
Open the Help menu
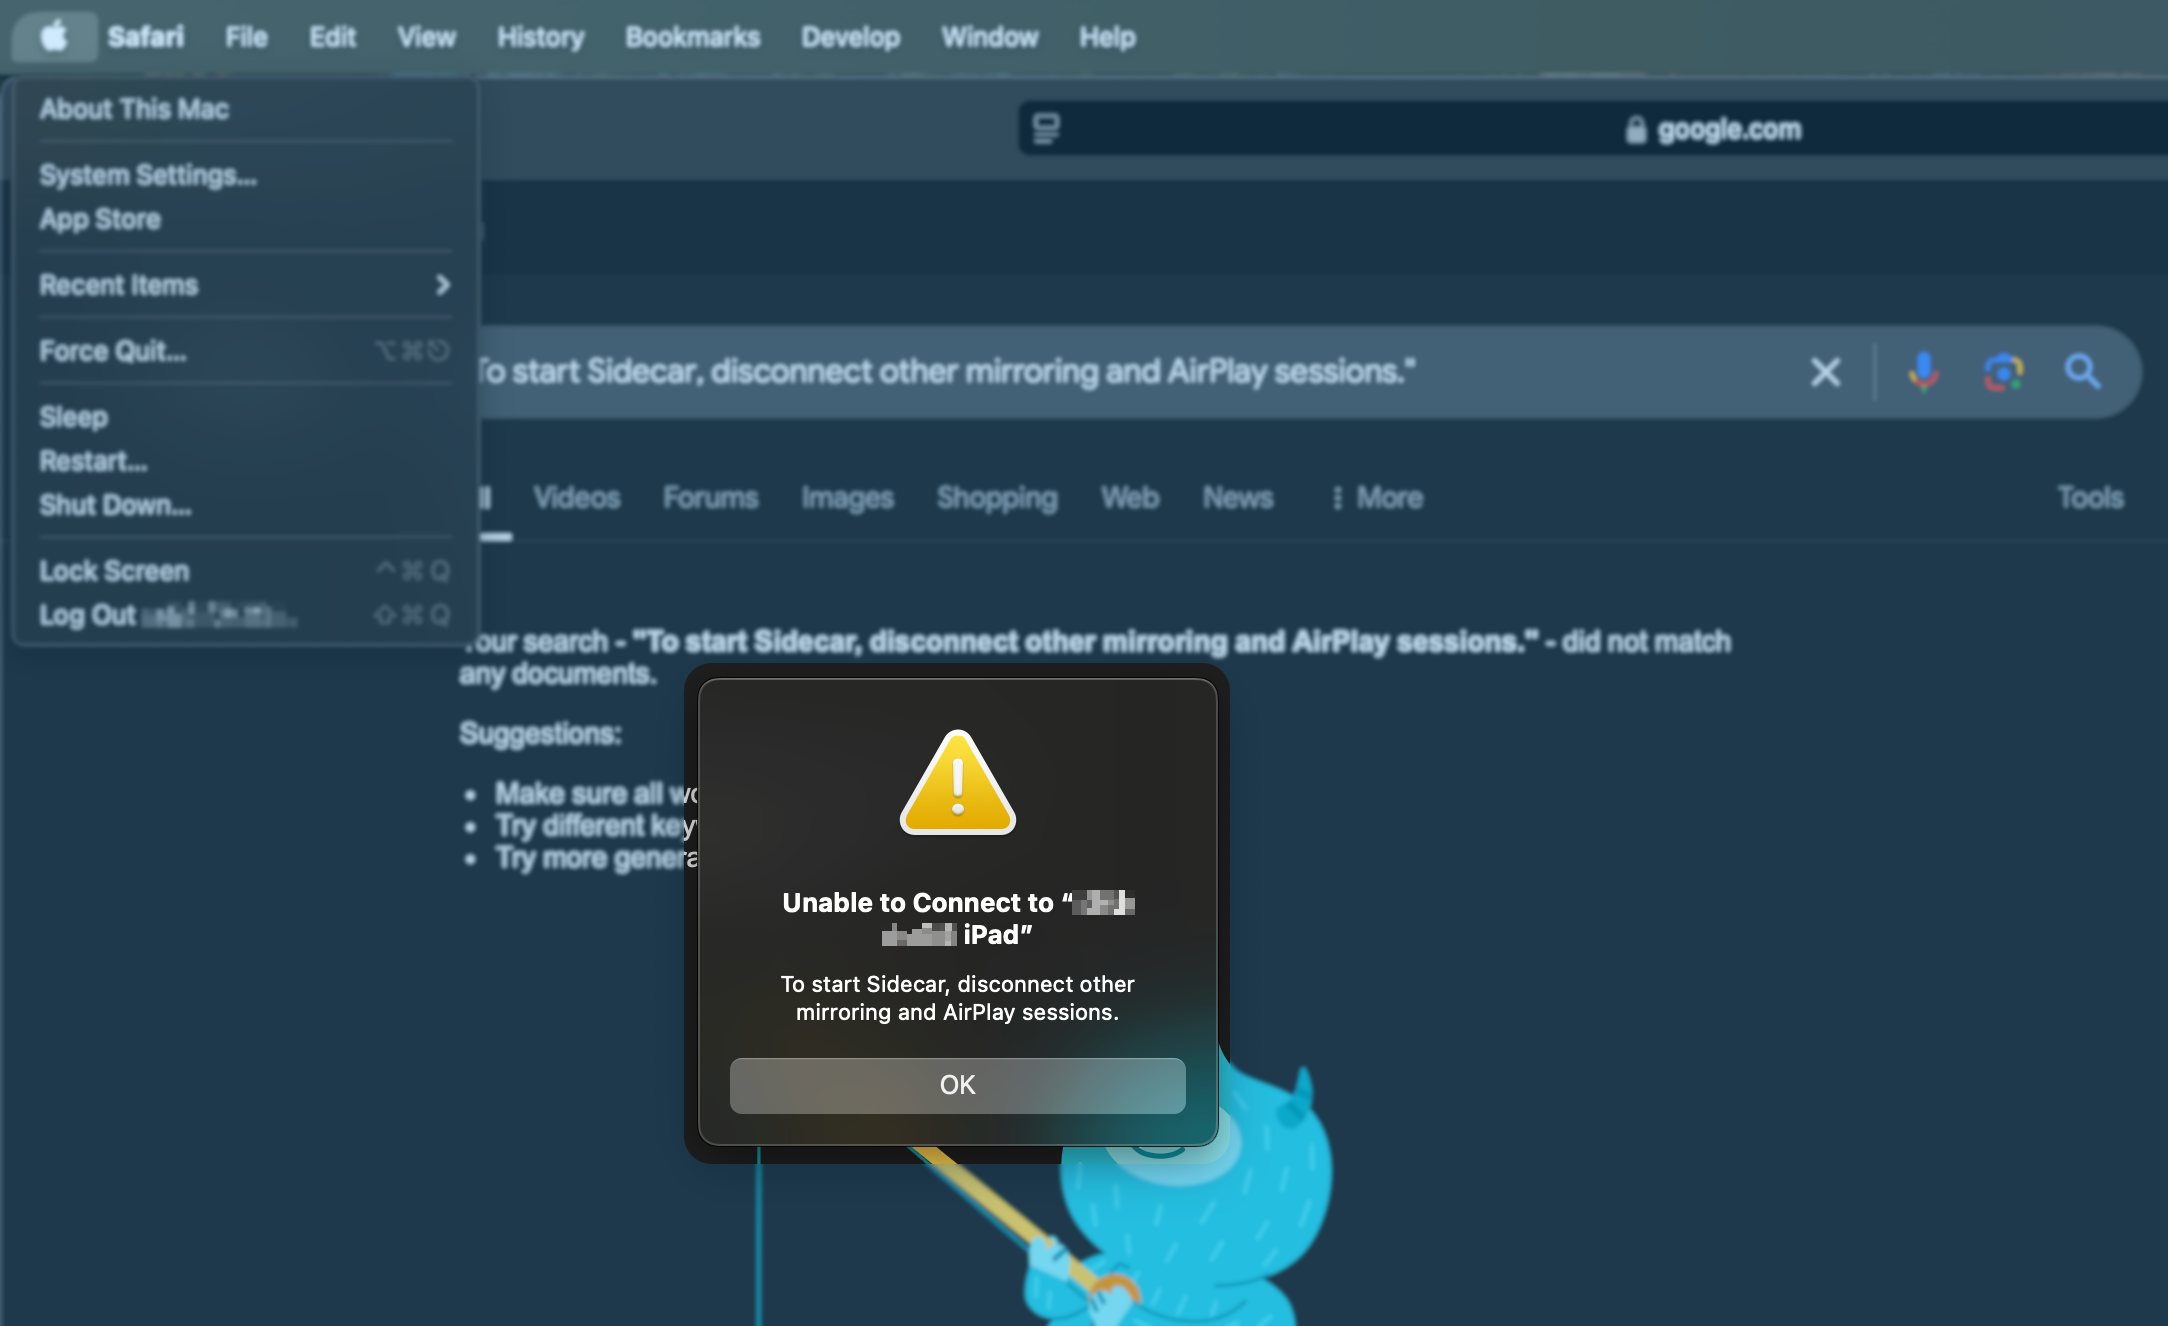point(1107,37)
